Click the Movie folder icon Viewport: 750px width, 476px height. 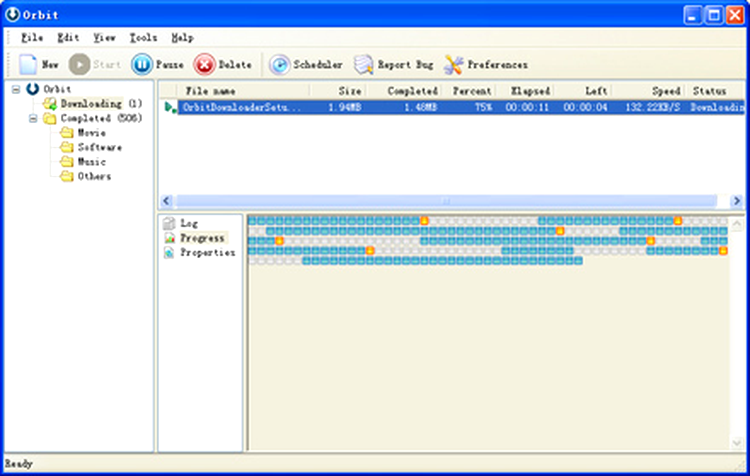click(x=67, y=133)
